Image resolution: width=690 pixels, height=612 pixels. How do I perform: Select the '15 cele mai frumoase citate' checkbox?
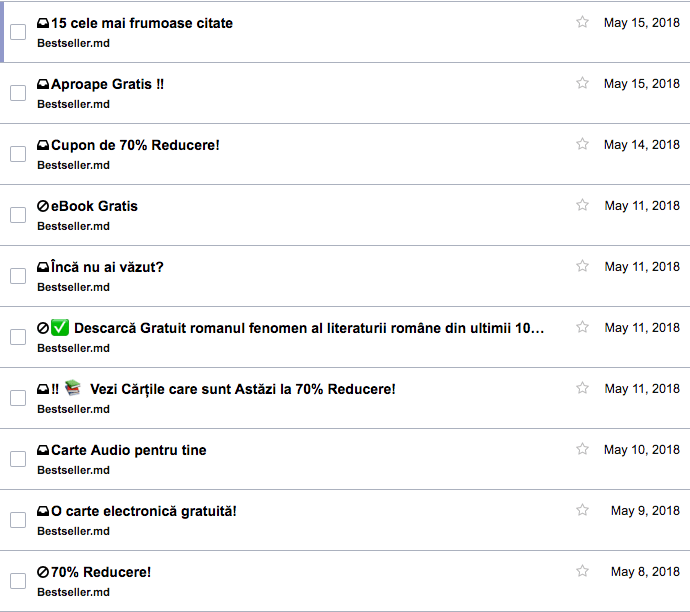click(18, 32)
